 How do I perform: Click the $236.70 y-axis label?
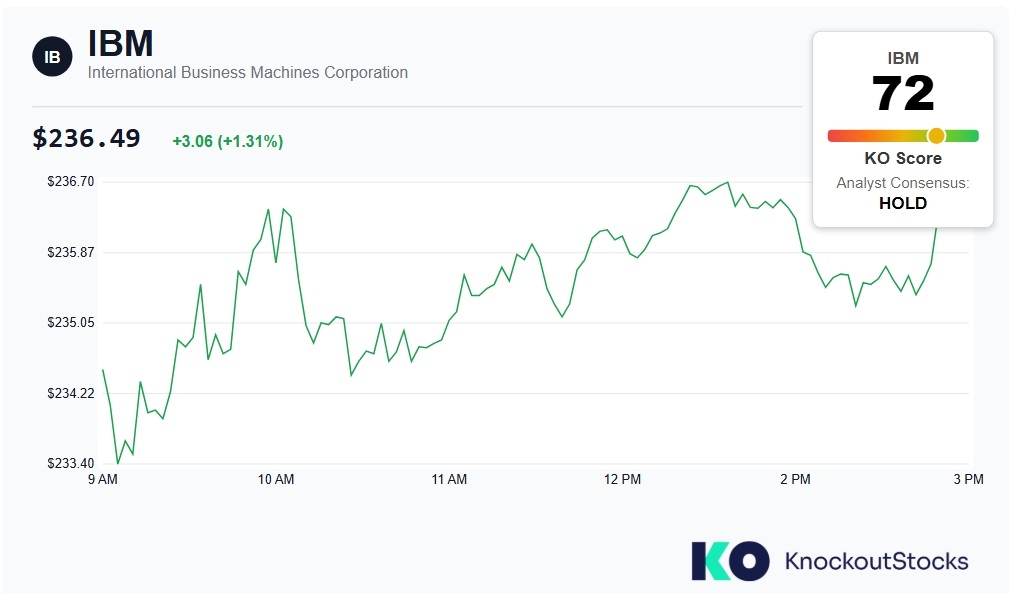click(70, 181)
